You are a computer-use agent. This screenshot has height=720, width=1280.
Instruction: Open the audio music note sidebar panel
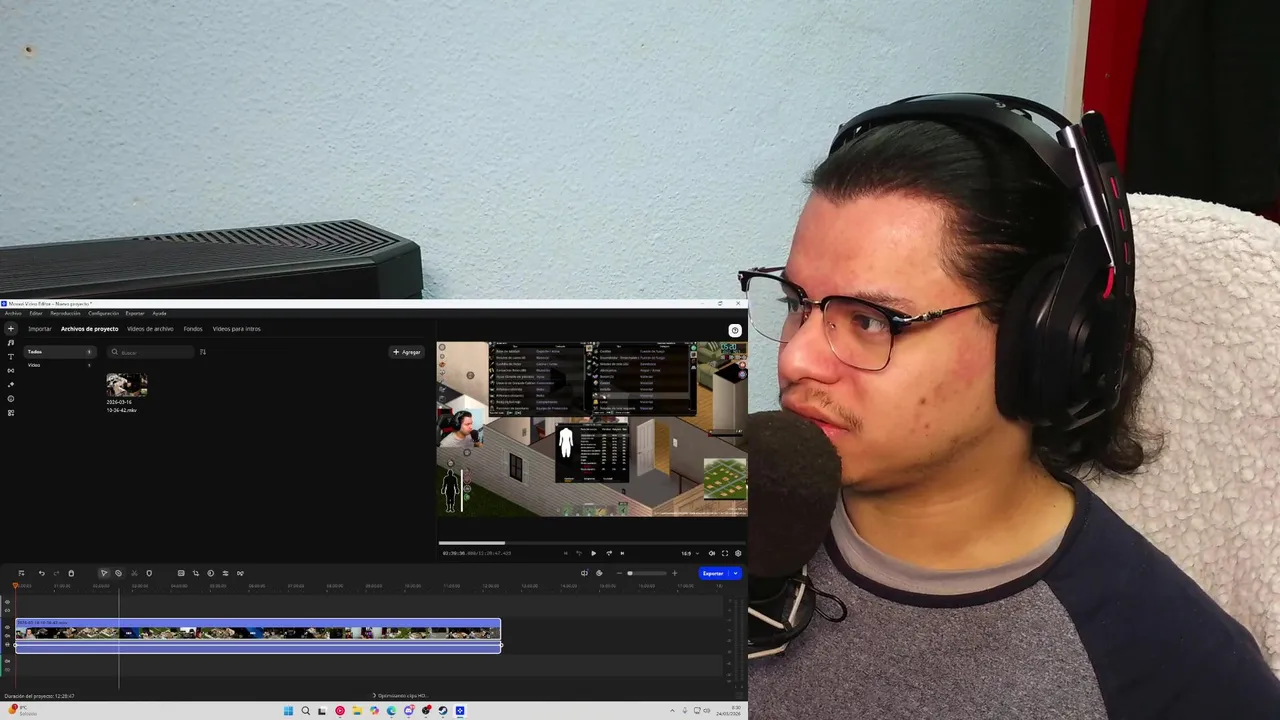tap(11, 342)
